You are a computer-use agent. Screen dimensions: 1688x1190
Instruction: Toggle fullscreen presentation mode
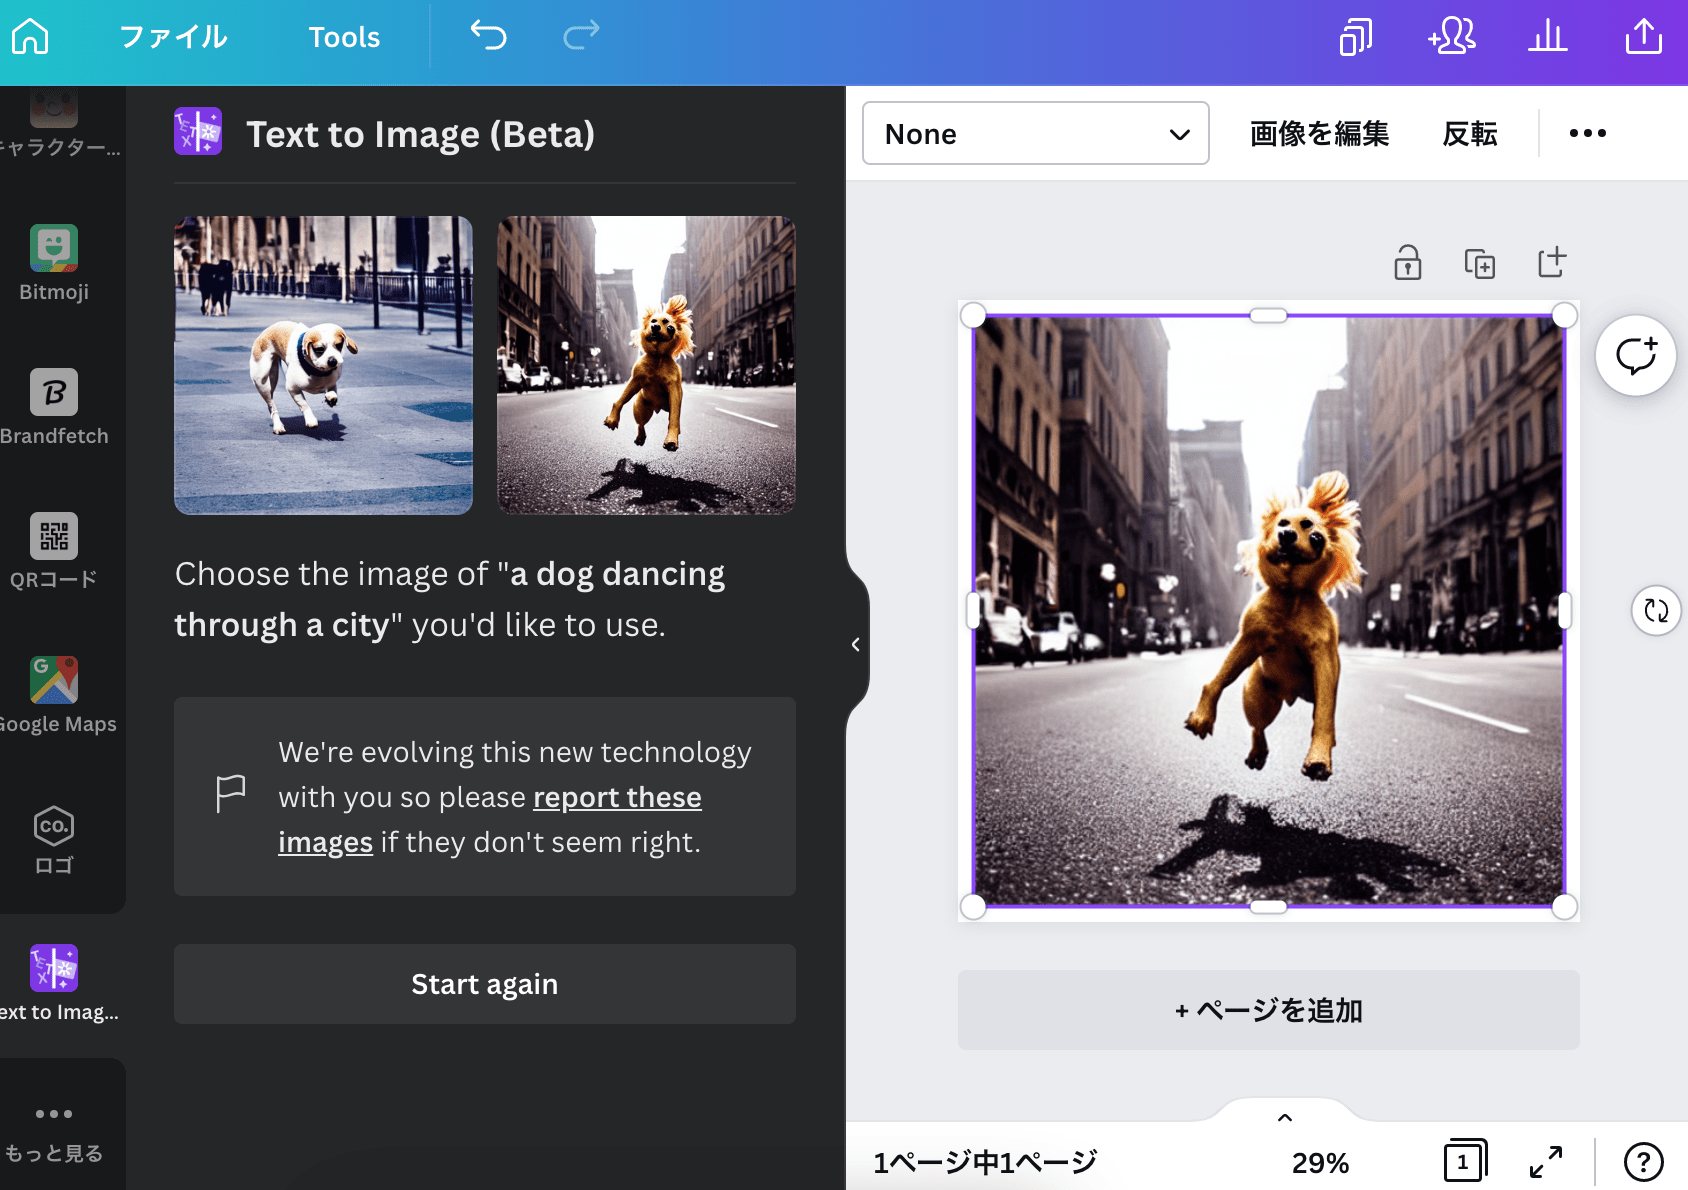(x=1546, y=1162)
